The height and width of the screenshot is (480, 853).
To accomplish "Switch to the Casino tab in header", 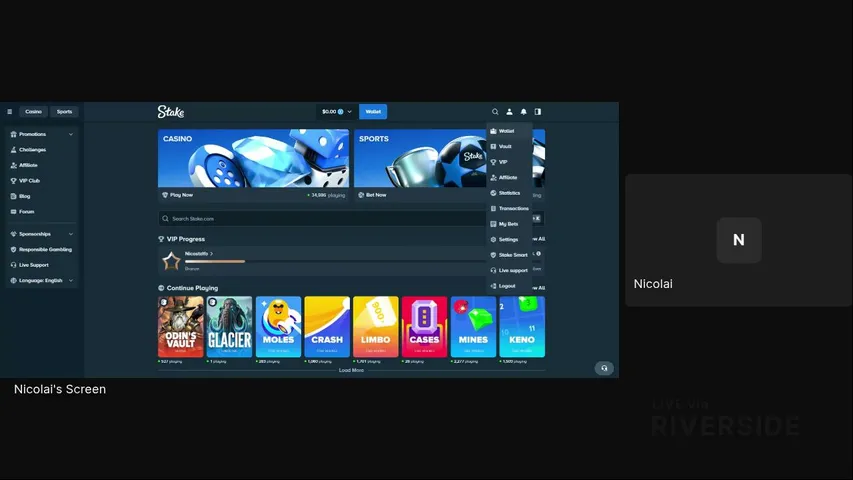I will pyautogui.click(x=33, y=112).
